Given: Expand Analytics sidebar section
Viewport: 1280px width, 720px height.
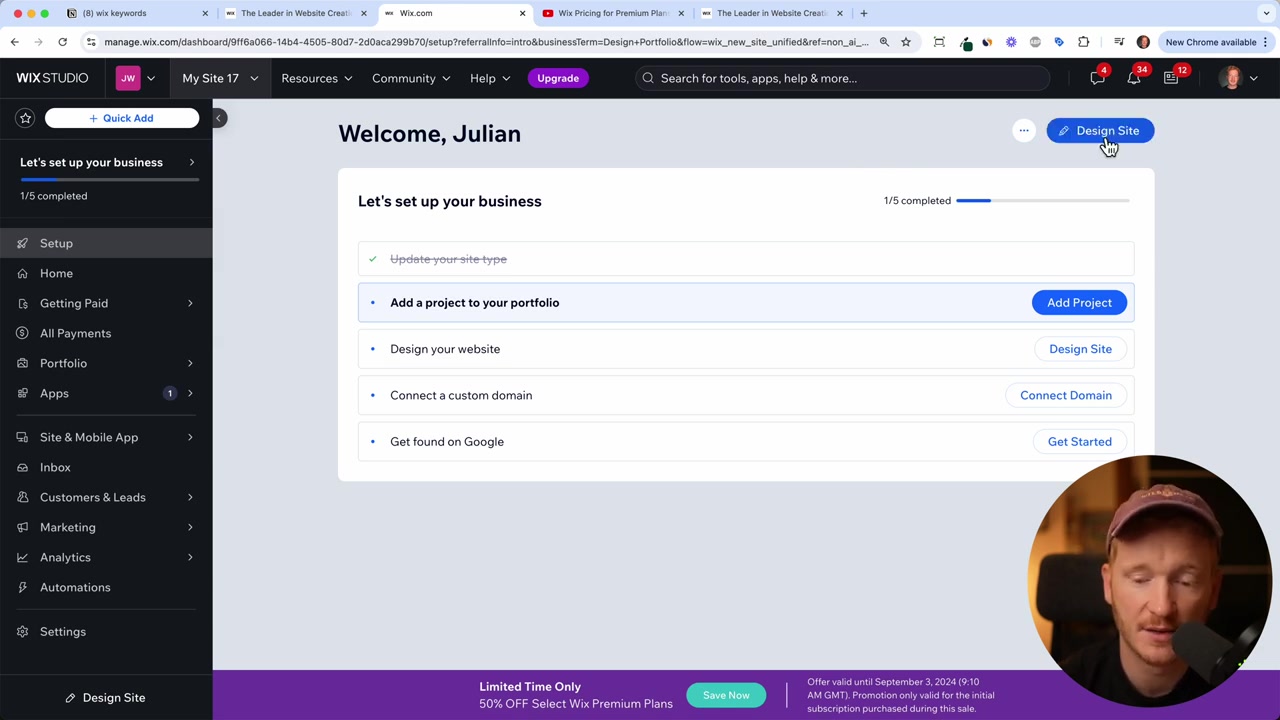Looking at the screenshot, I should click(106, 557).
